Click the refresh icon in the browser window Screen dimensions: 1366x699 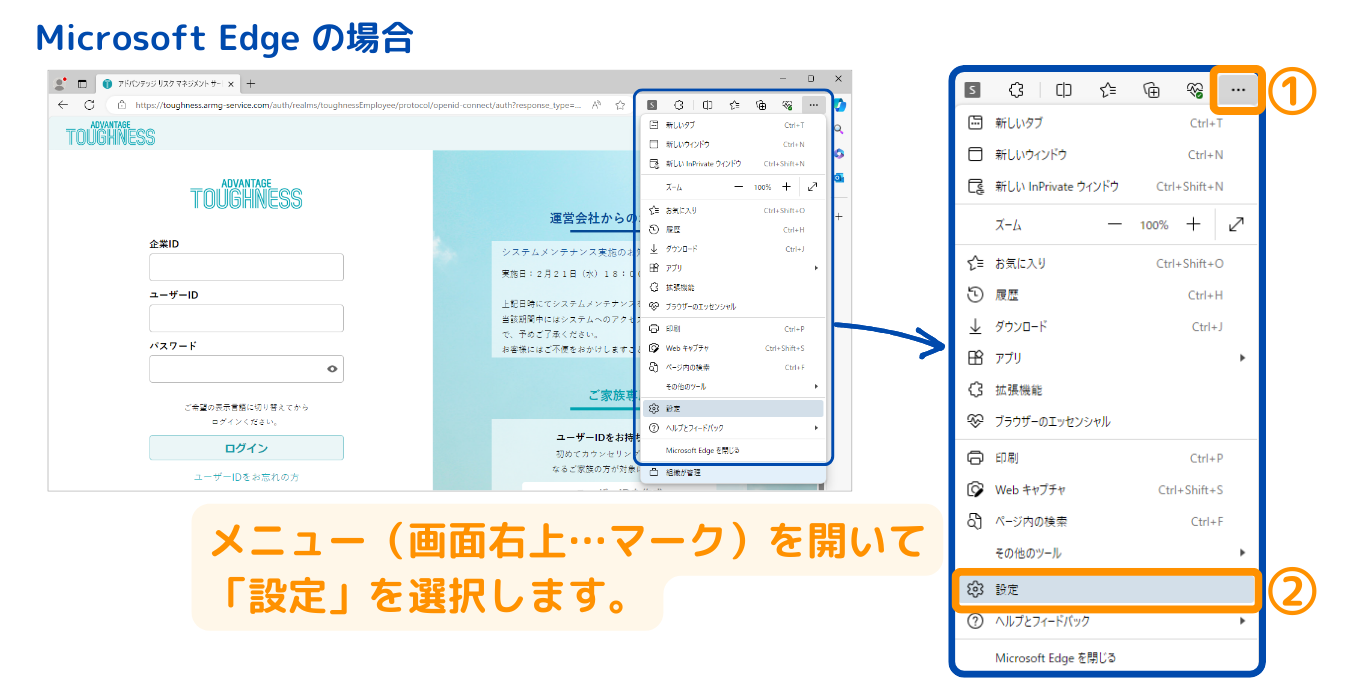(89, 104)
